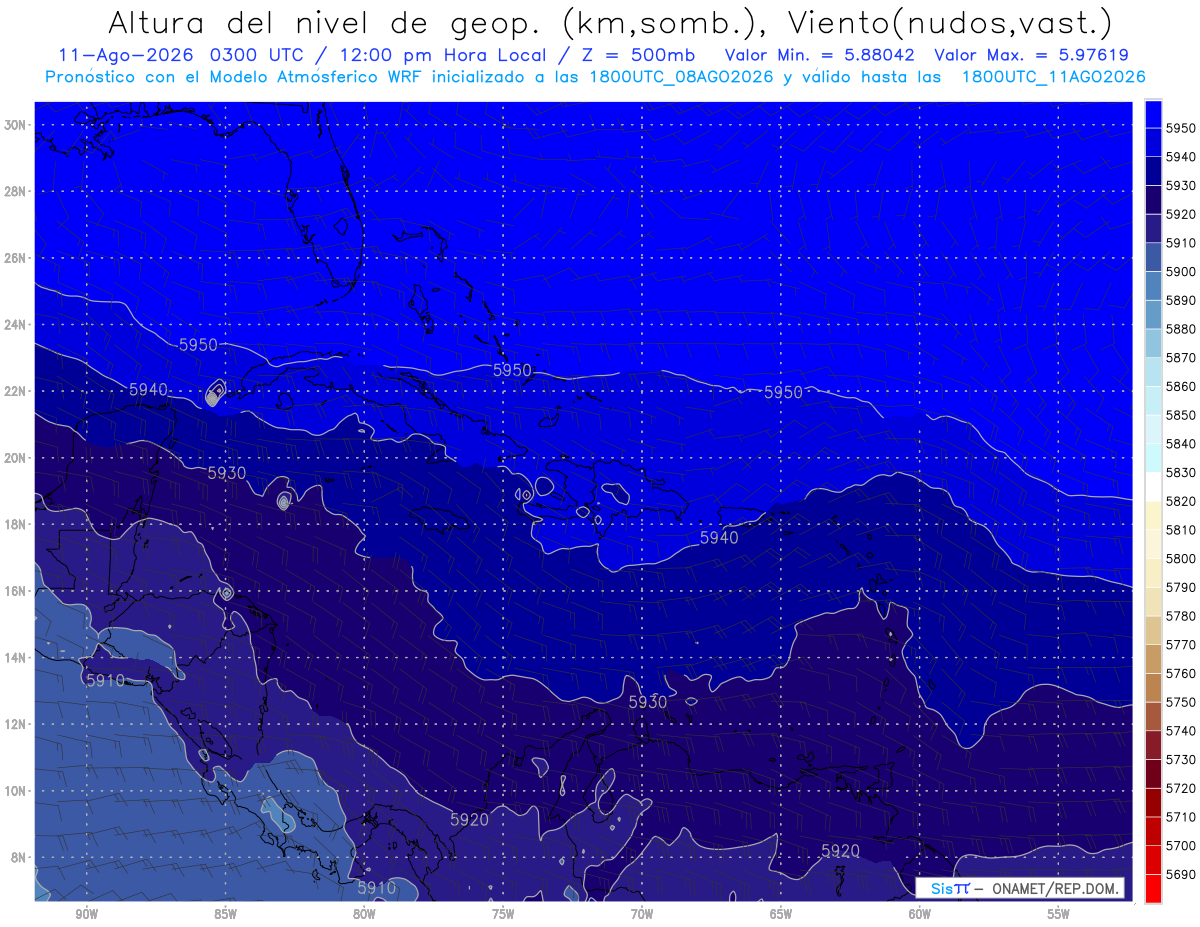Click the chart title 'Altura del nivel de geop.'
The image size is (1200, 927).
coord(324,23)
